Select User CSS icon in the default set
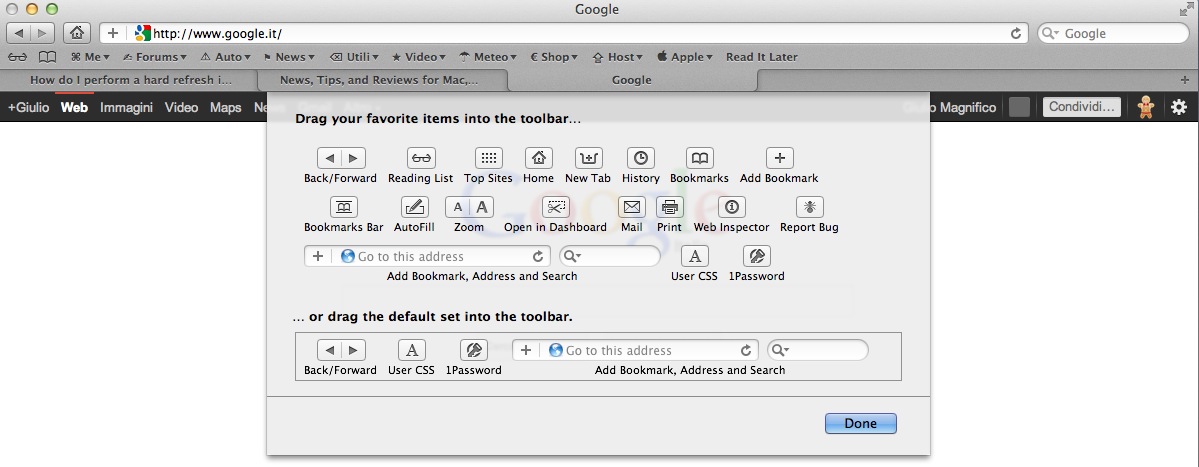Image resolution: width=1199 pixels, height=467 pixels. (x=411, y=350)
